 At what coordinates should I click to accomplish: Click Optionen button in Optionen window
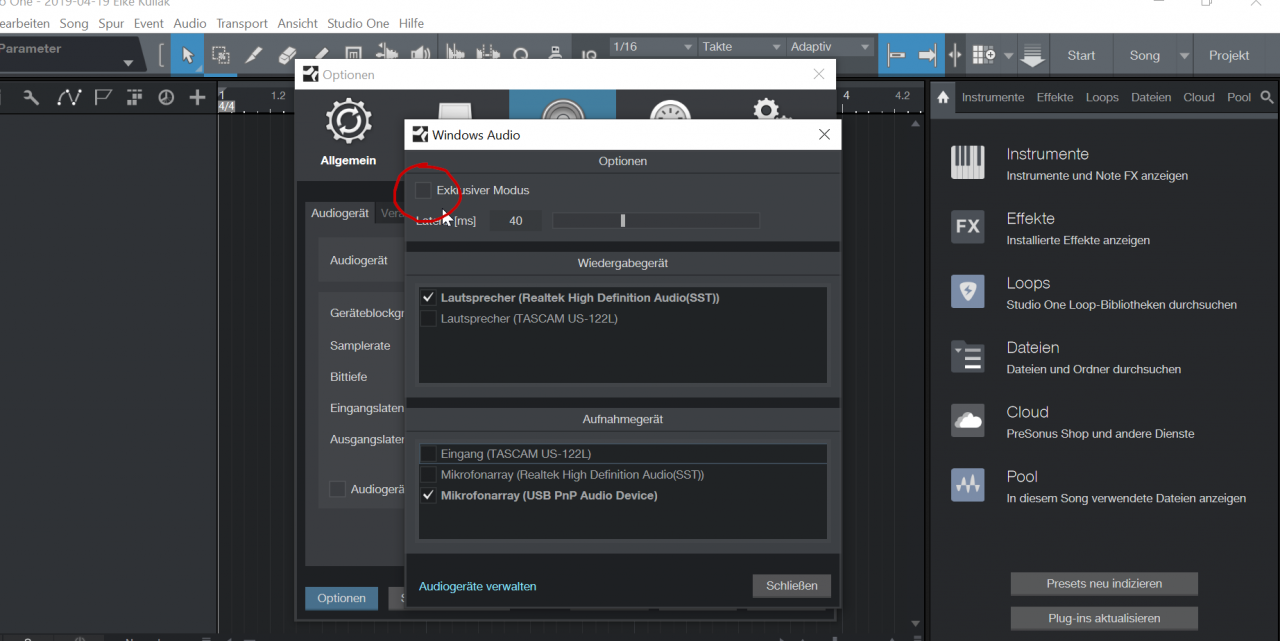pos(341,598)
